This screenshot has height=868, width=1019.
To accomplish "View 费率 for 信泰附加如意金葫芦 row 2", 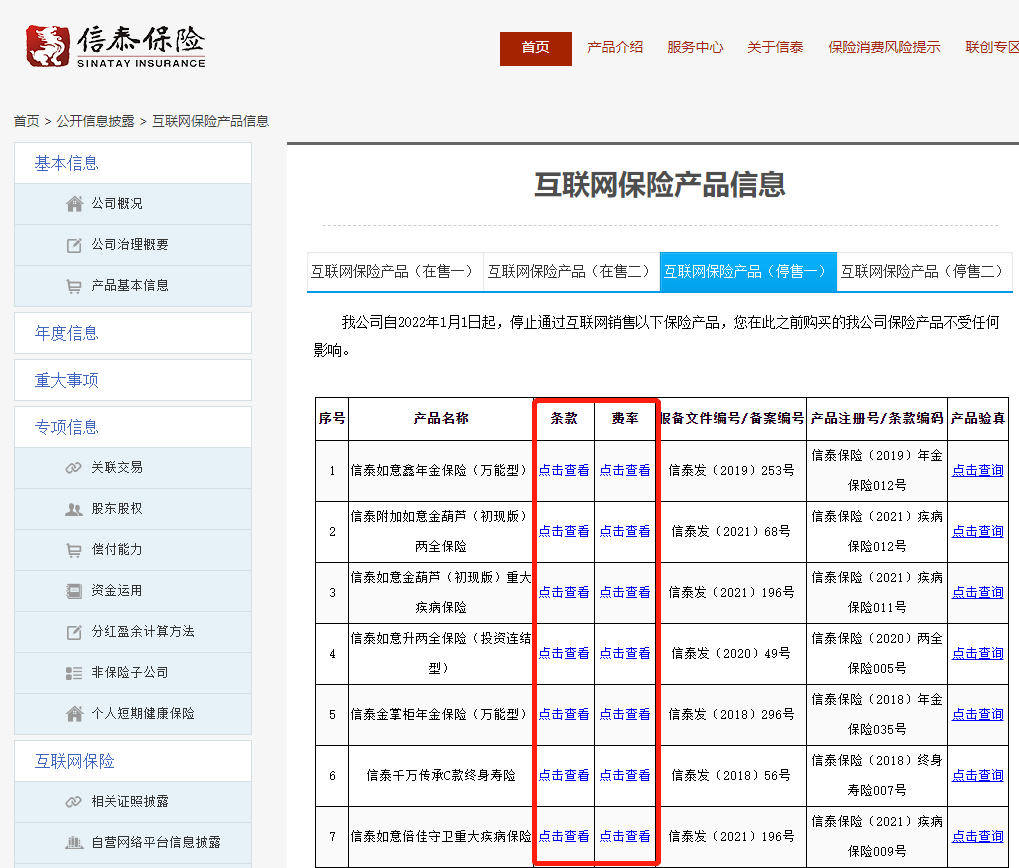I will (x=625, y=531).
